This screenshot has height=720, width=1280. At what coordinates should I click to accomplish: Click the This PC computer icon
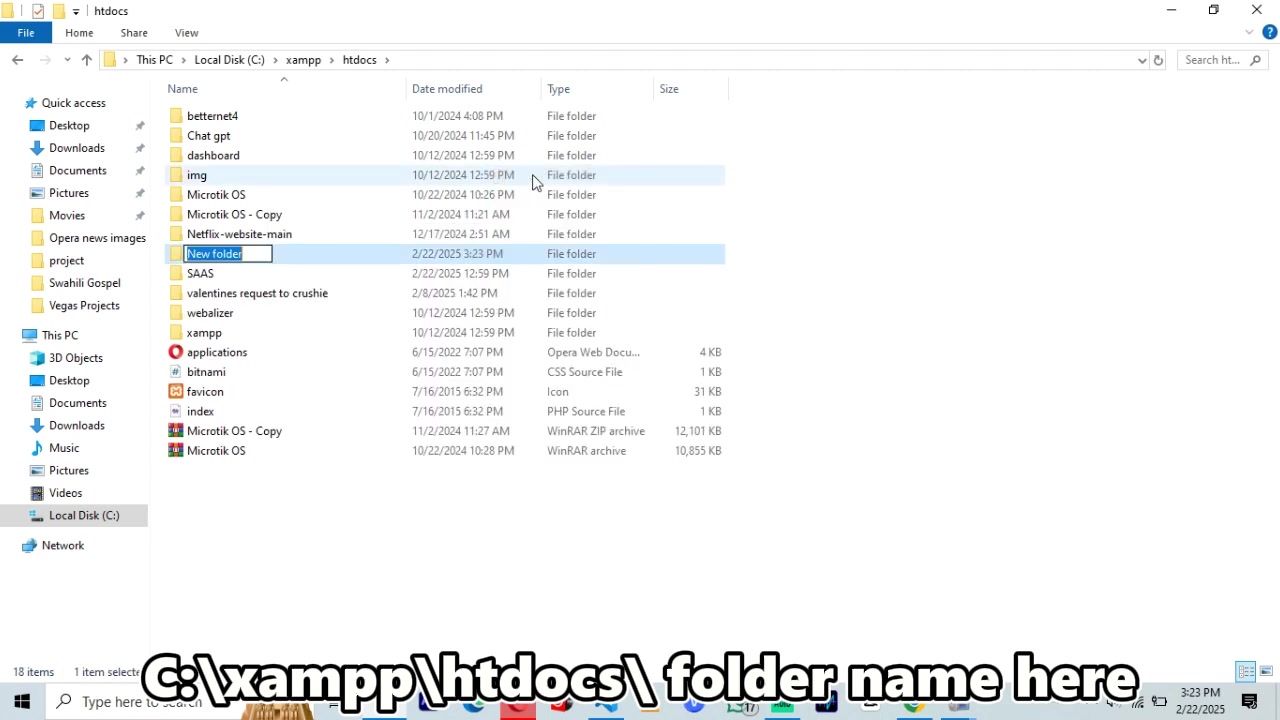[x=30, y=336]
